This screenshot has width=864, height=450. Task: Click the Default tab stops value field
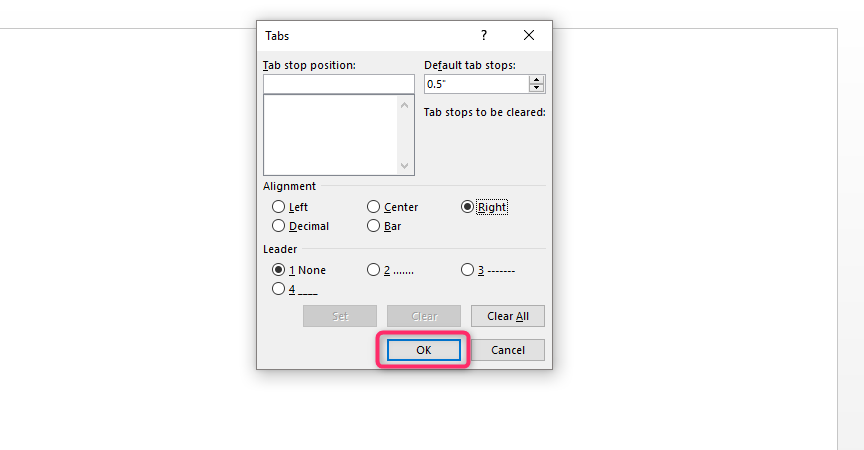point(477,84)
